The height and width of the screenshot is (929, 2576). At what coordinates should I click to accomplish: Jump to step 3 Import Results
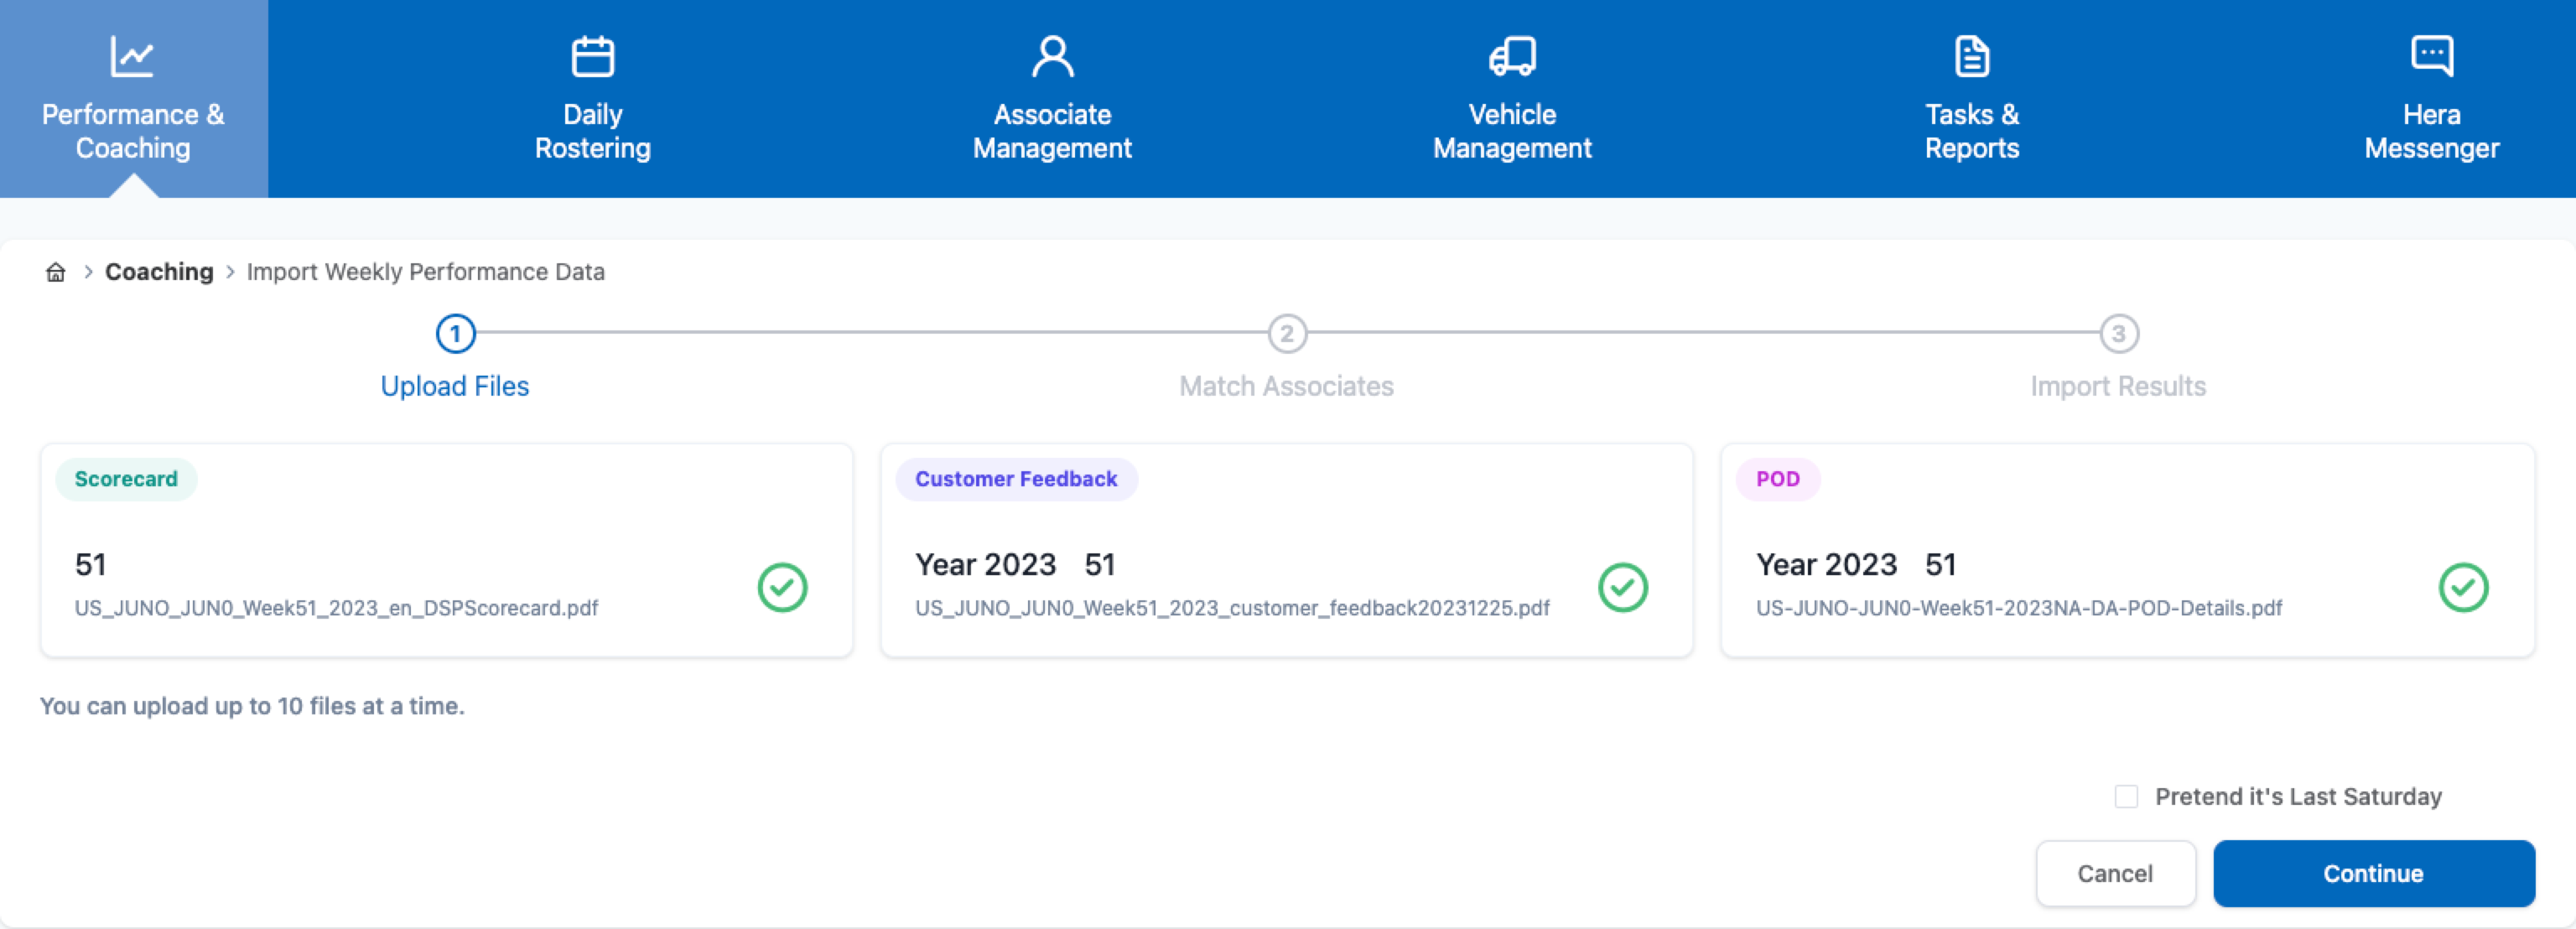[x=2118, y=334]
